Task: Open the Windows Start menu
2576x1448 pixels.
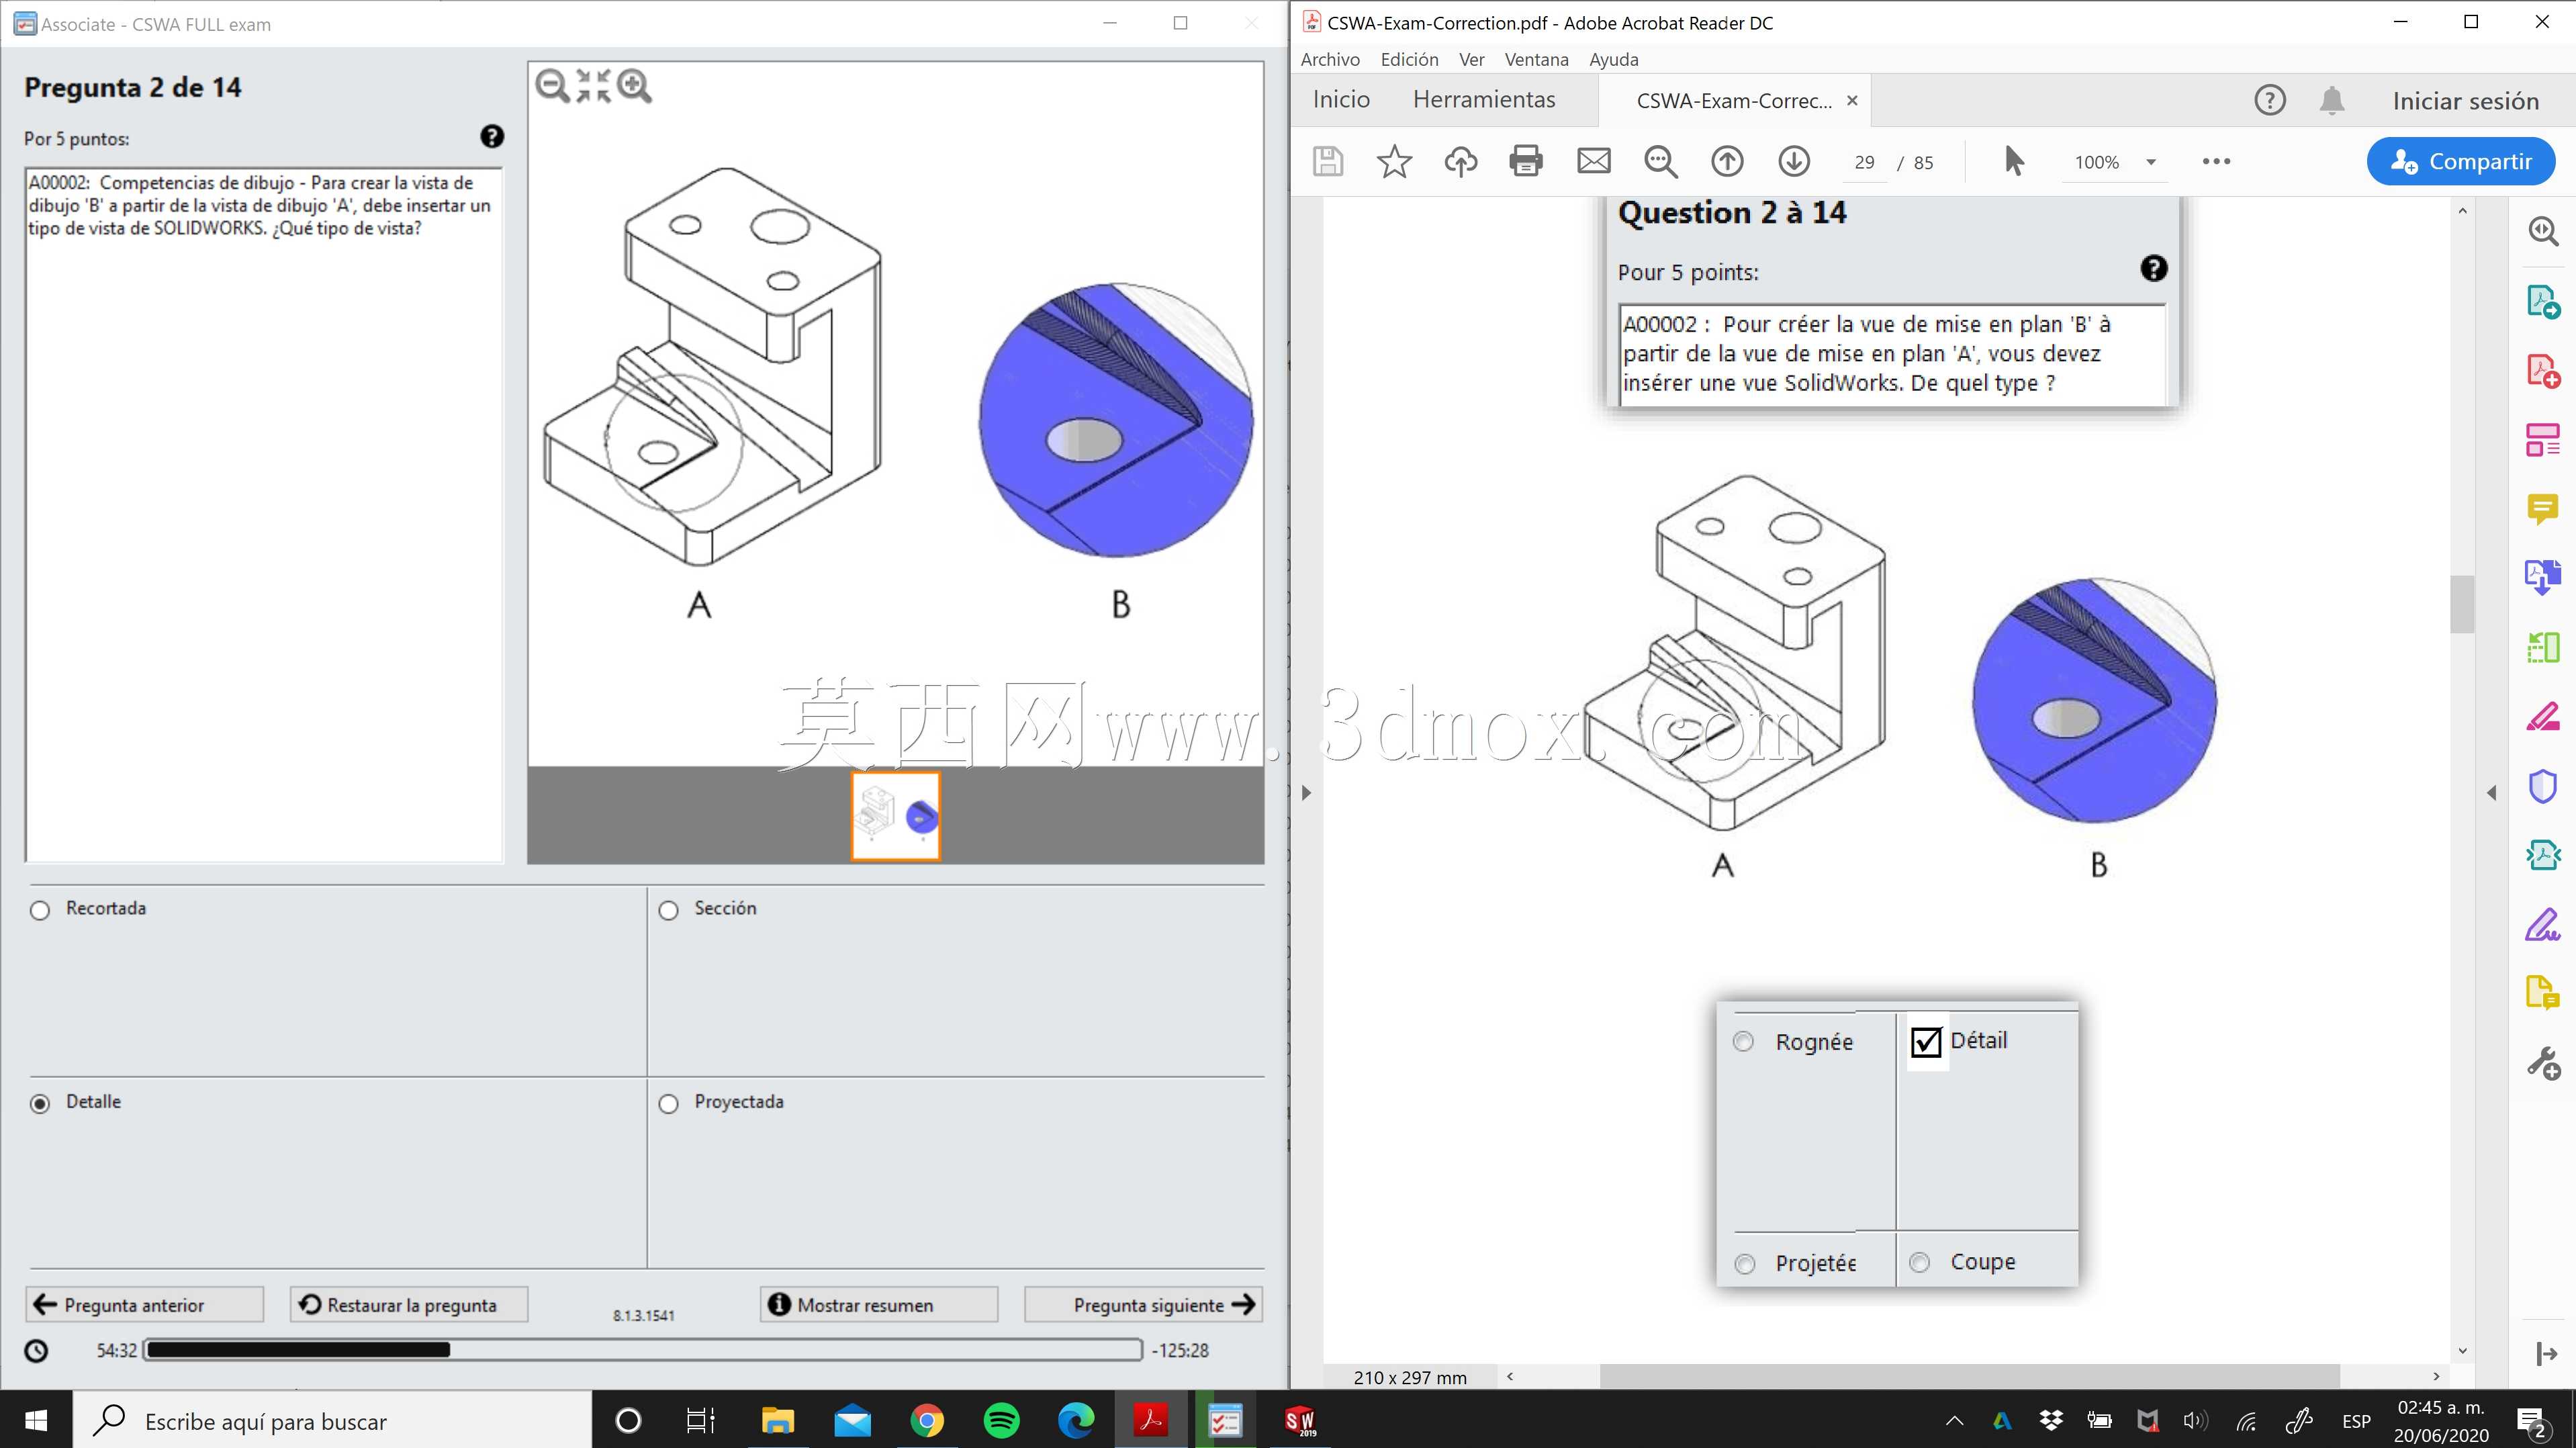Action: pos(36,1420)
